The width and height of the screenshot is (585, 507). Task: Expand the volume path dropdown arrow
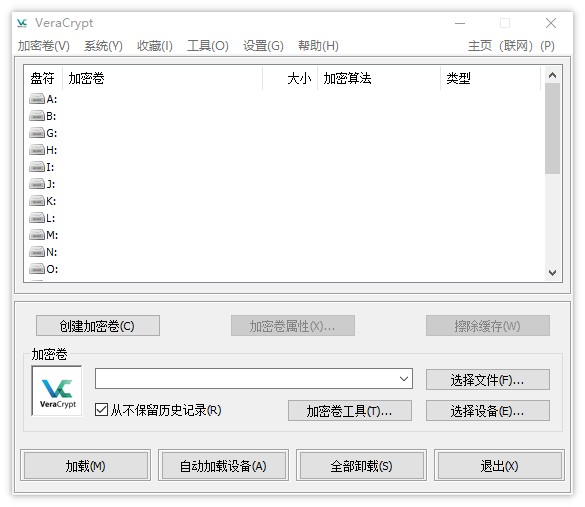404,379
